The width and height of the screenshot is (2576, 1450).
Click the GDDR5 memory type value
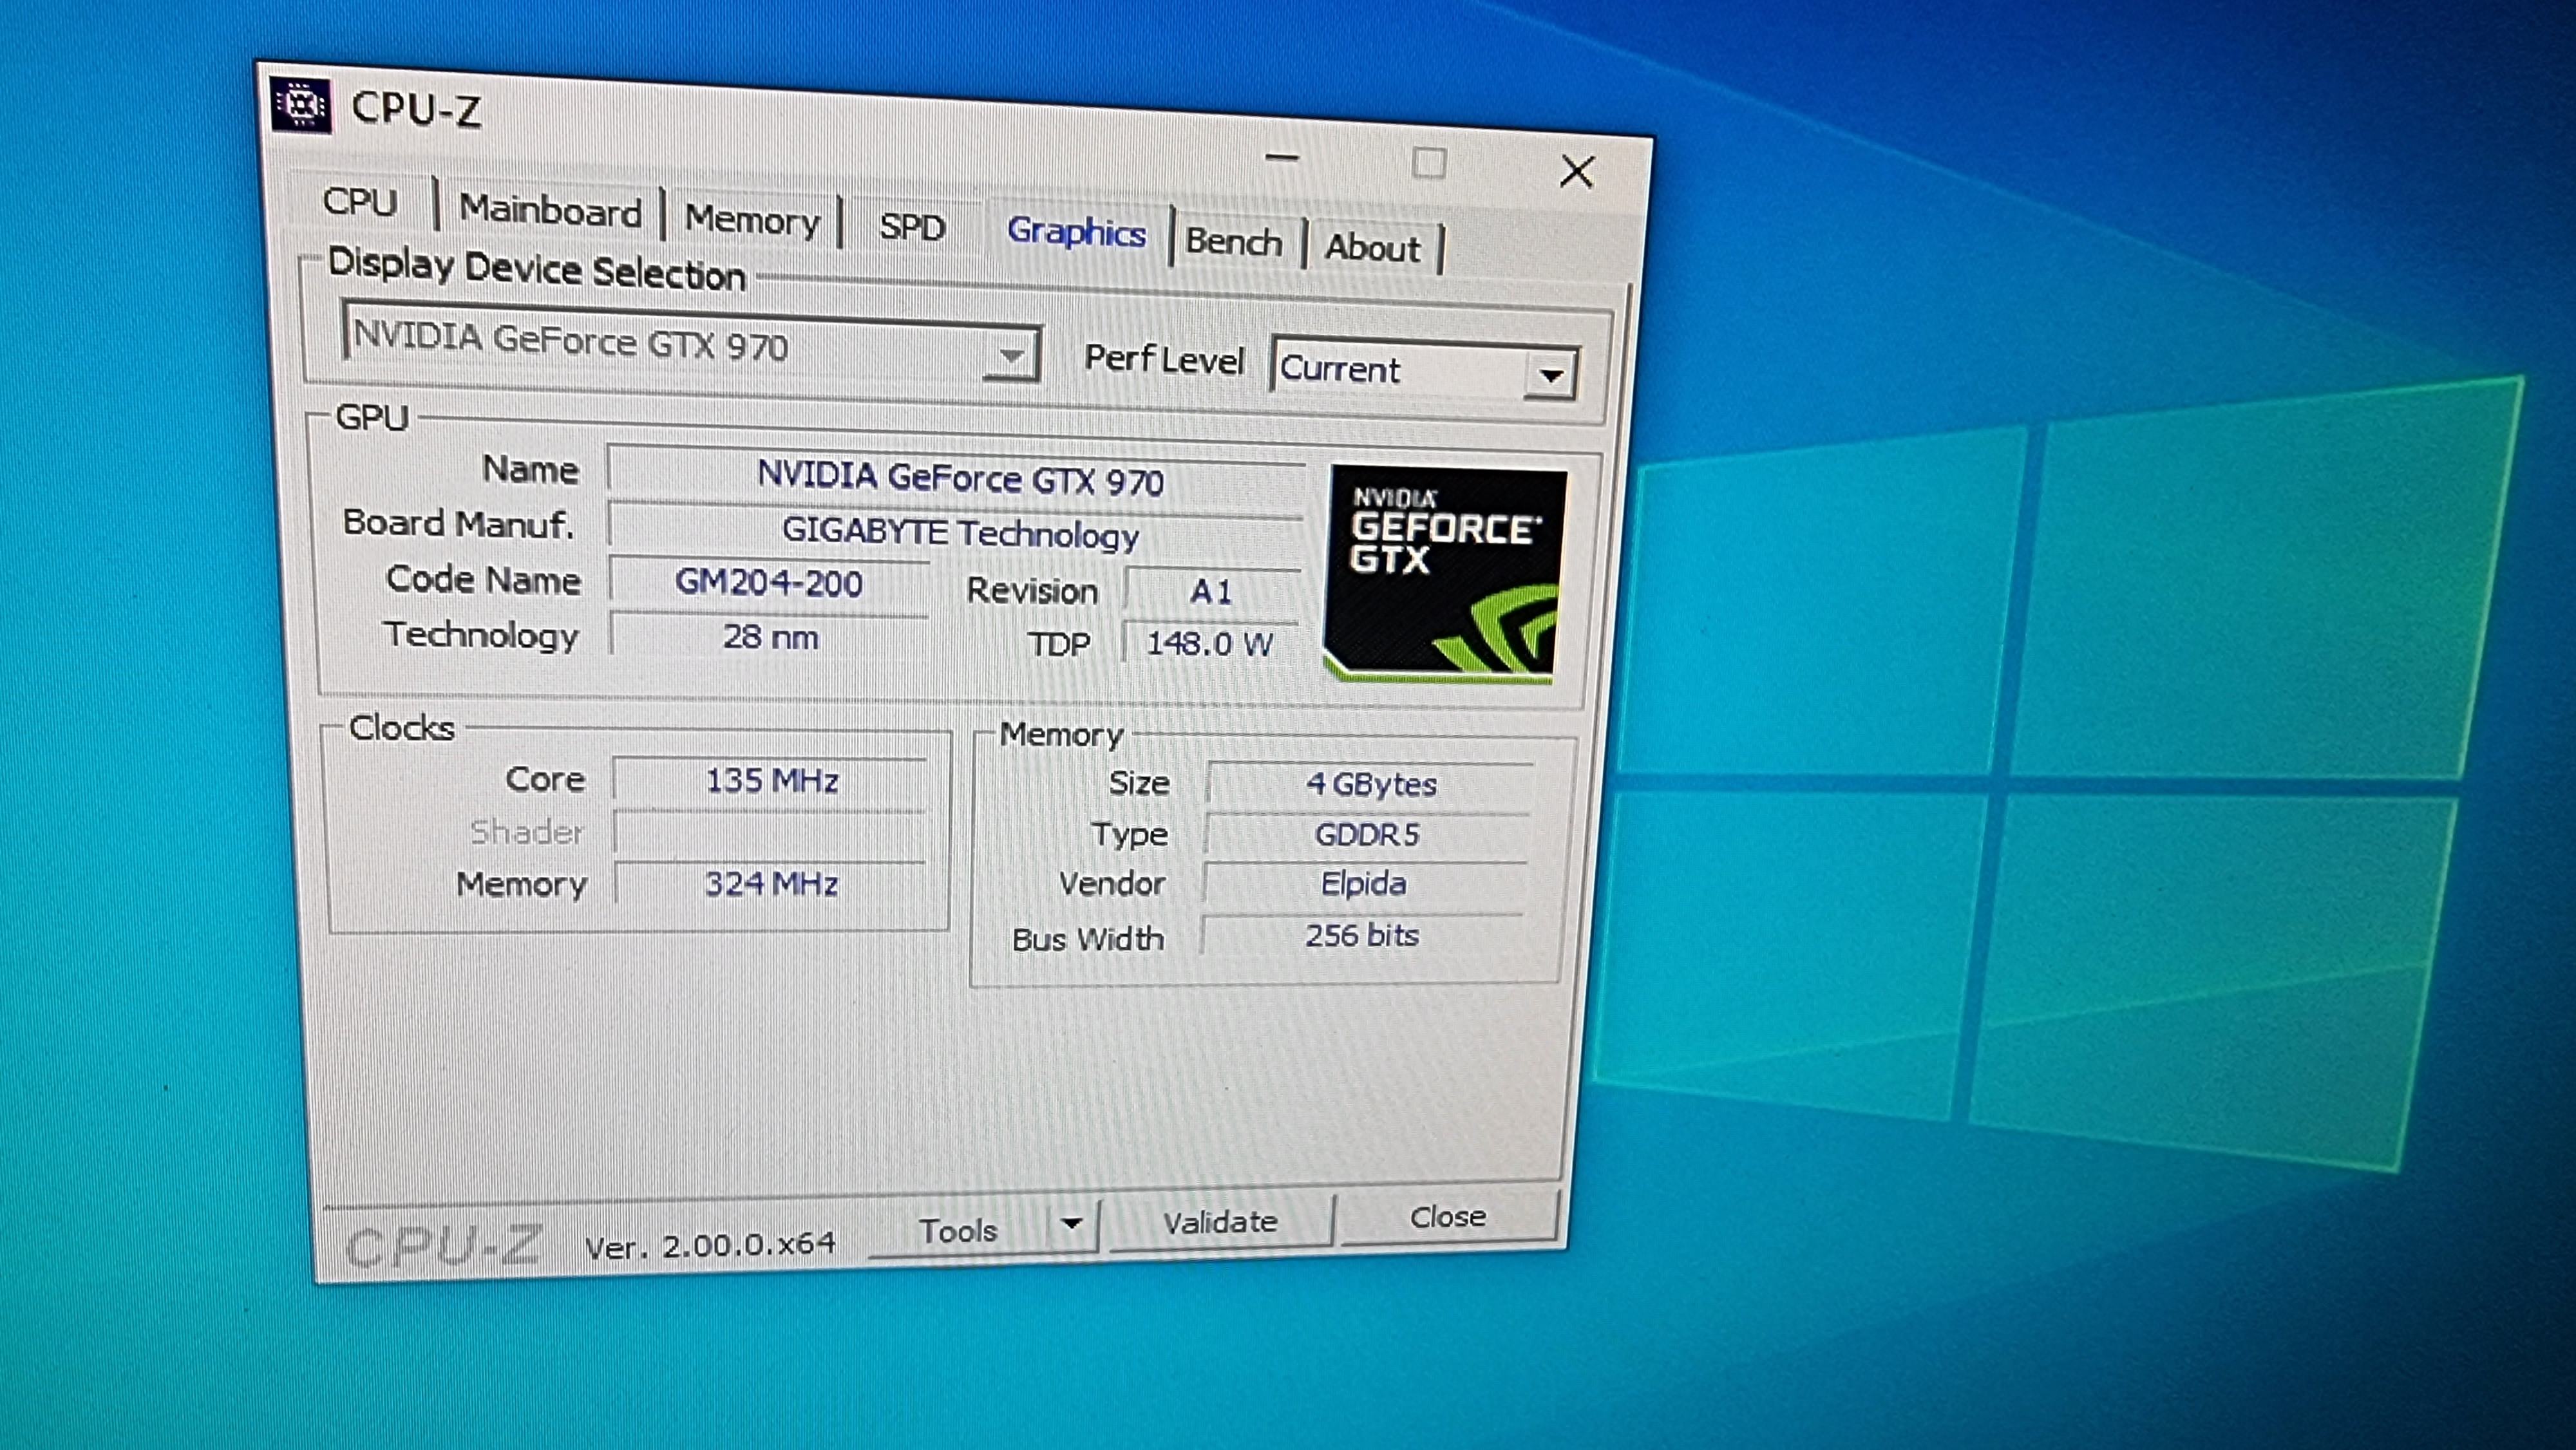click(x=1366, y=835)
